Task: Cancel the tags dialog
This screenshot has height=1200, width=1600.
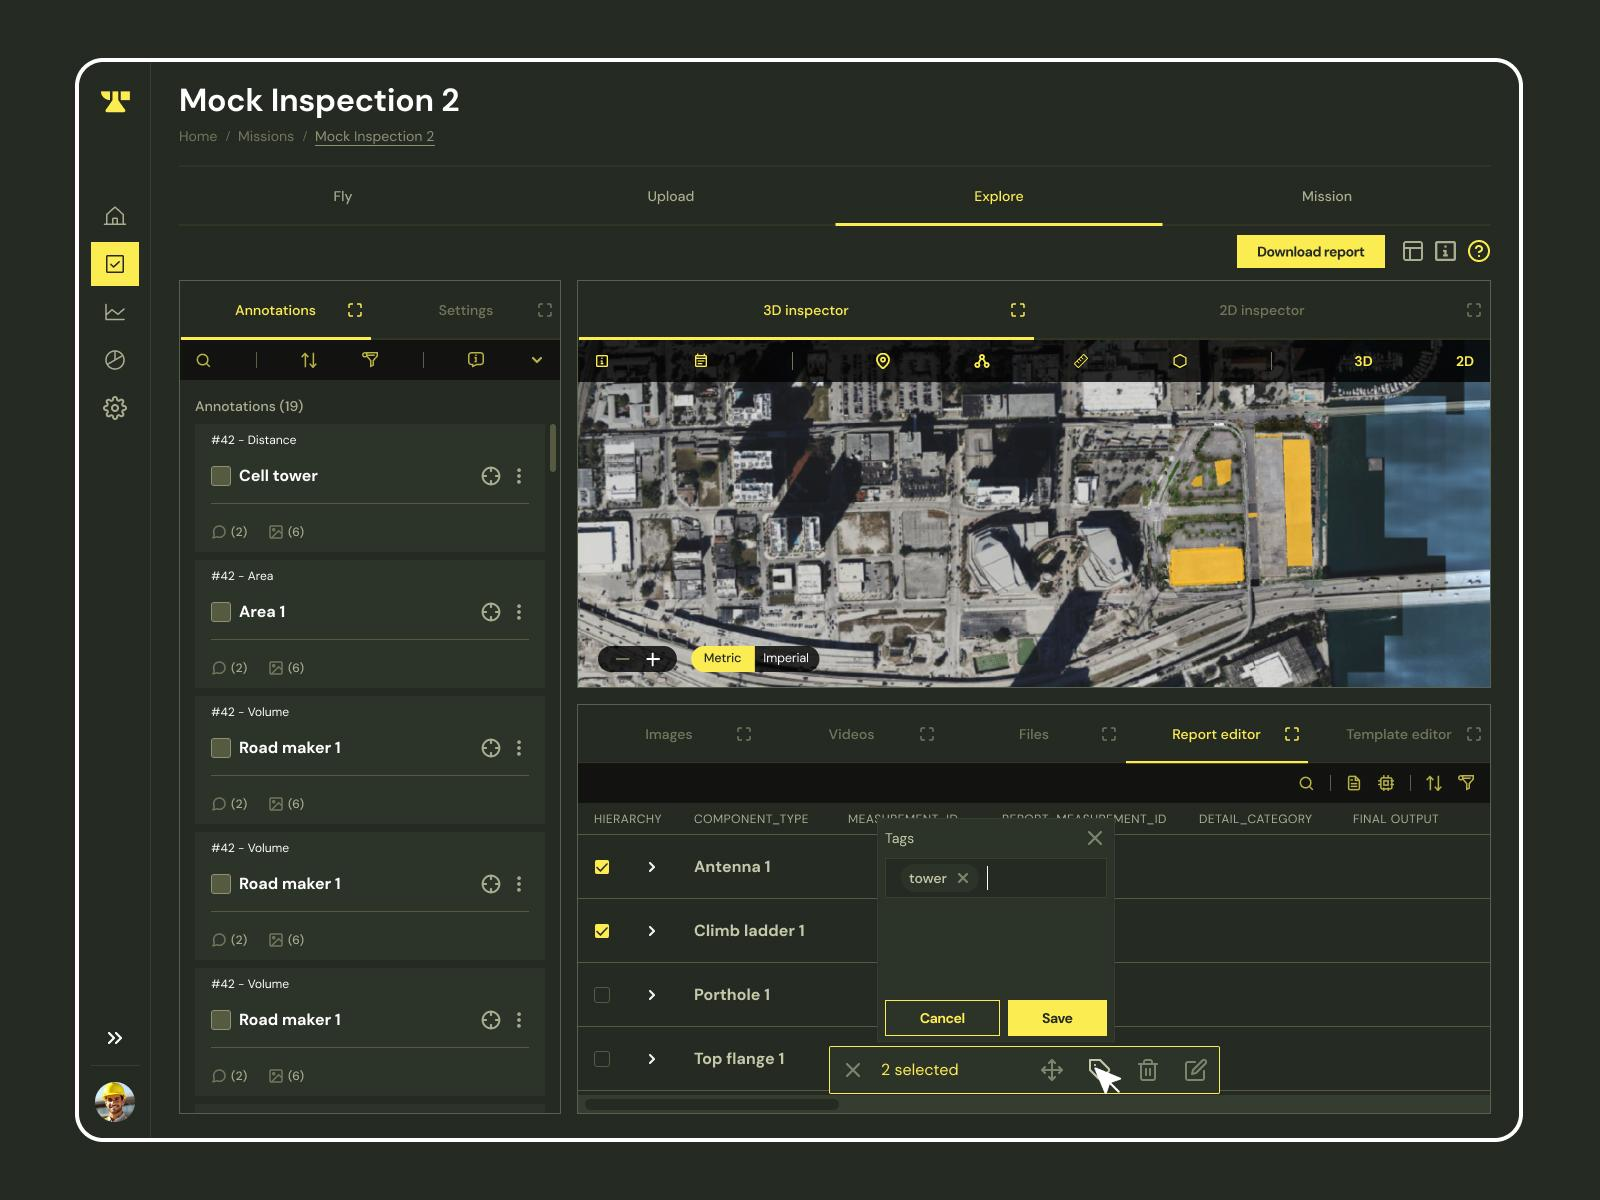Action: click(942, 1018)
